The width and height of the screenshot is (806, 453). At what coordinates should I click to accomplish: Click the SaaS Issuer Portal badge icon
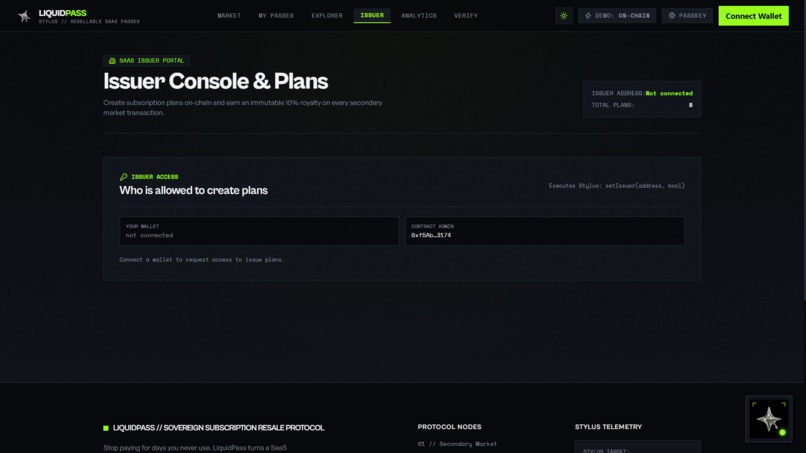point(112,61)
